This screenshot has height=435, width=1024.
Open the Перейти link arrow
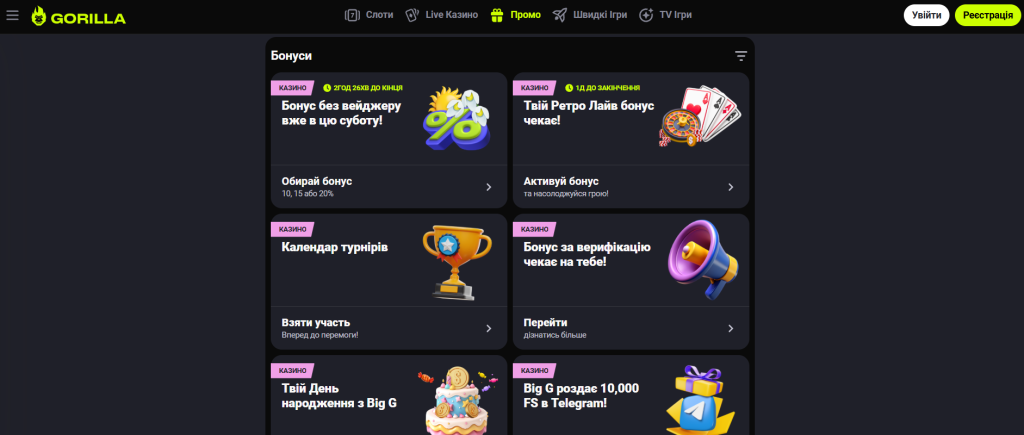click(731, 329)
